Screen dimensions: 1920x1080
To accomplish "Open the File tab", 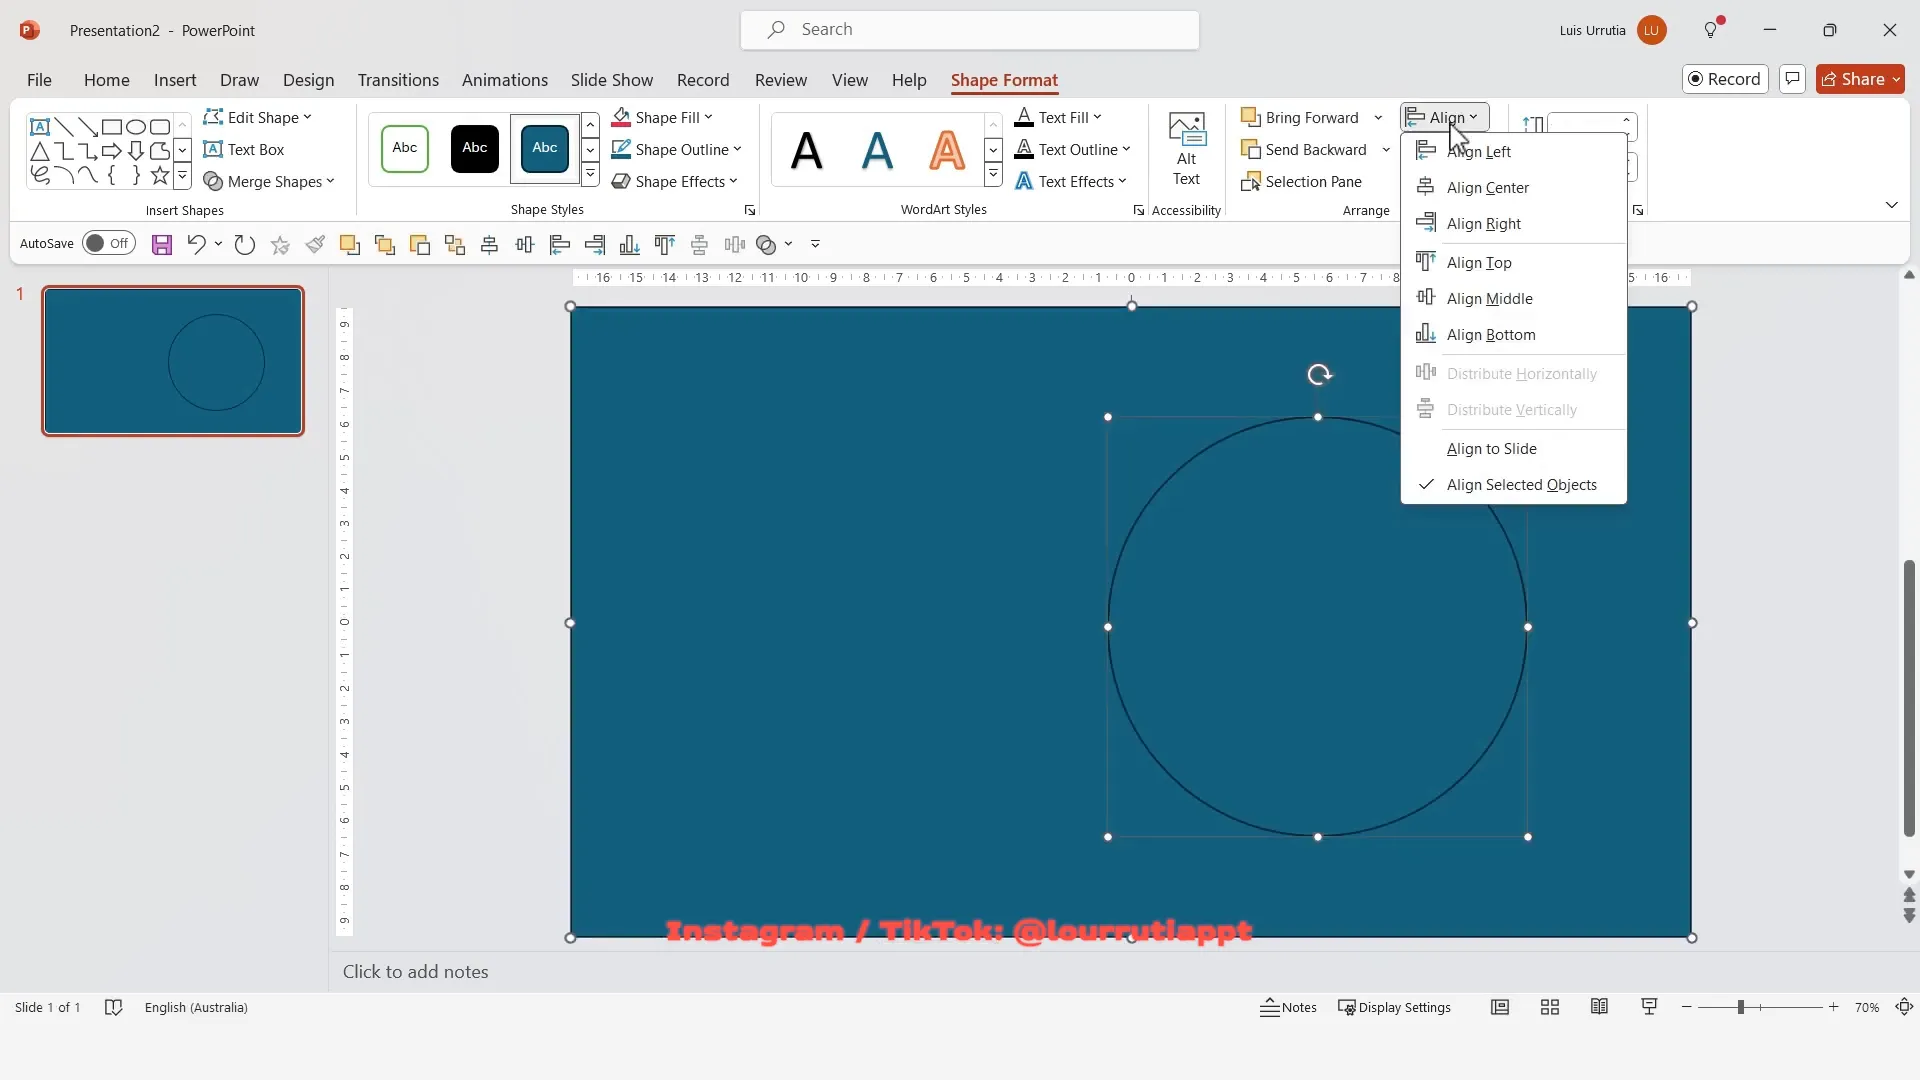I will pyautogui.click(x=39, y=80).
